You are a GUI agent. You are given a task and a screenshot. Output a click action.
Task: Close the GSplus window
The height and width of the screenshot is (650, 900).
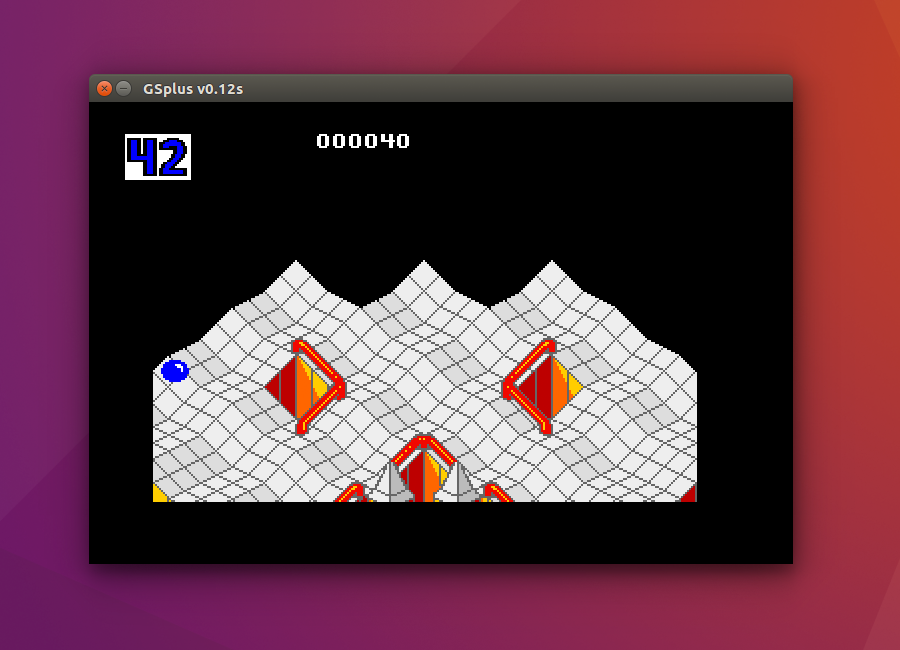point(104,88)
